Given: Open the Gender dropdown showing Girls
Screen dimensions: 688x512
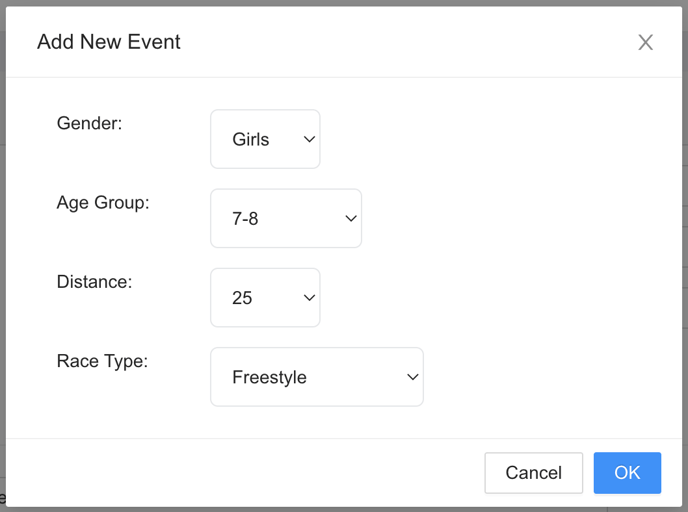Looking at the screenshot, I should coord(265,139).
